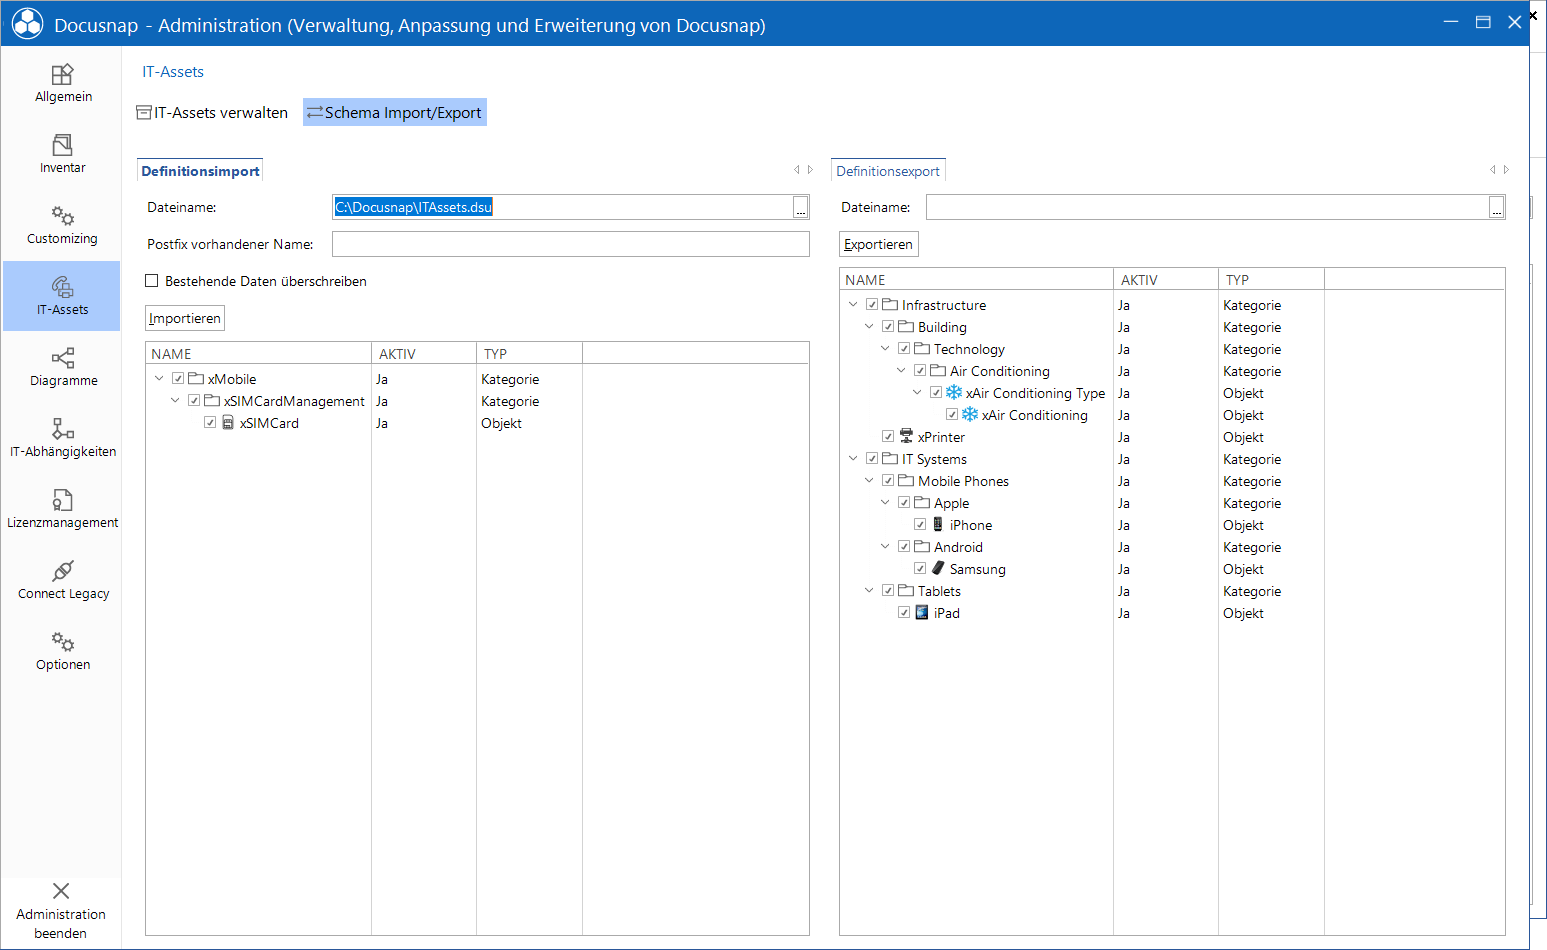Uncheck the IT Systems checkbox

872,459
